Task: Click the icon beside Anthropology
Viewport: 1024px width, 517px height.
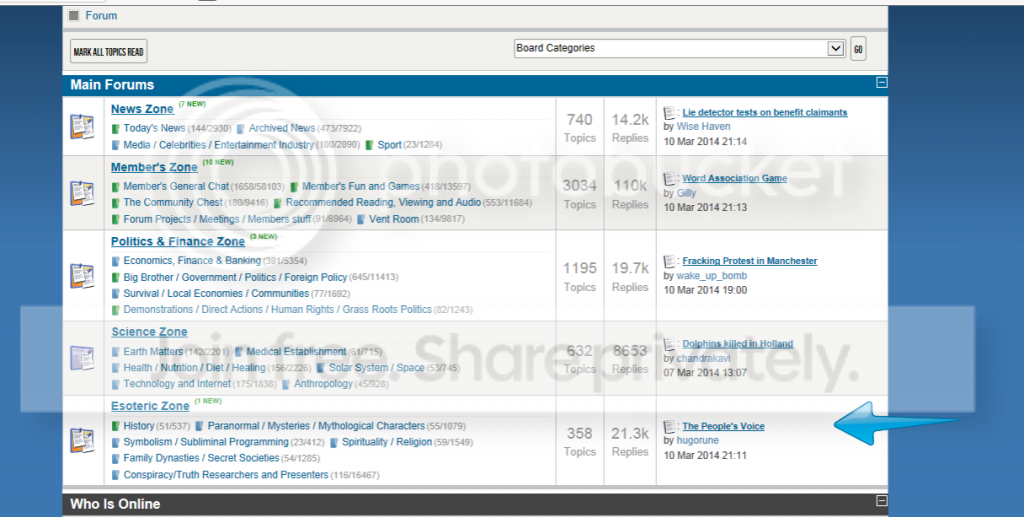Action: [286, 384]
